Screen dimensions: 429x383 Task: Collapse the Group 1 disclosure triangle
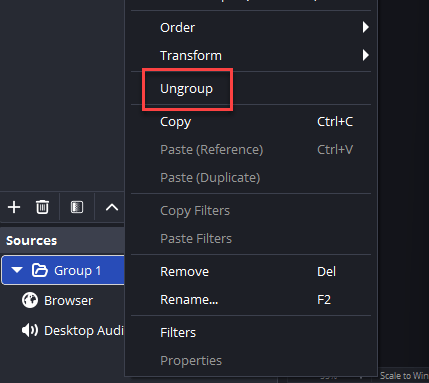tap(17, 270)
